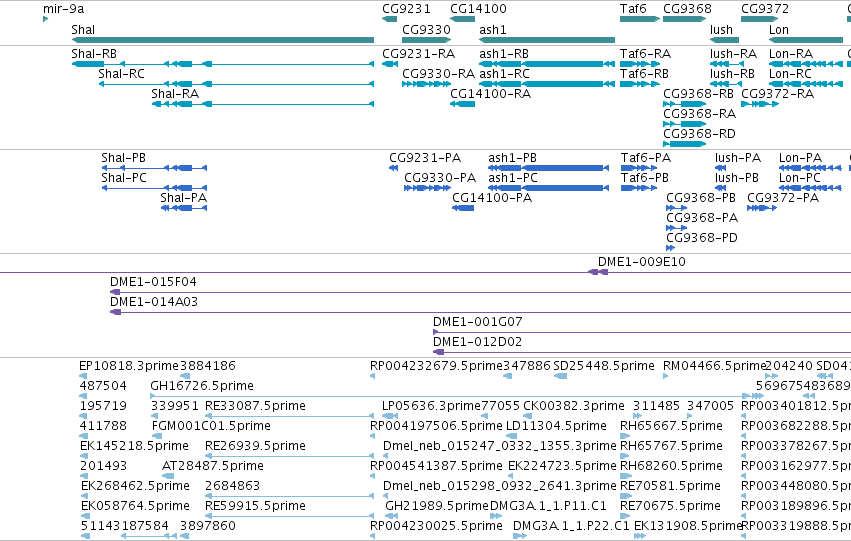Viewport: 851px width, 541px height.
Task: Select the Taf6-PB protein label
Action: pos(645,178)
